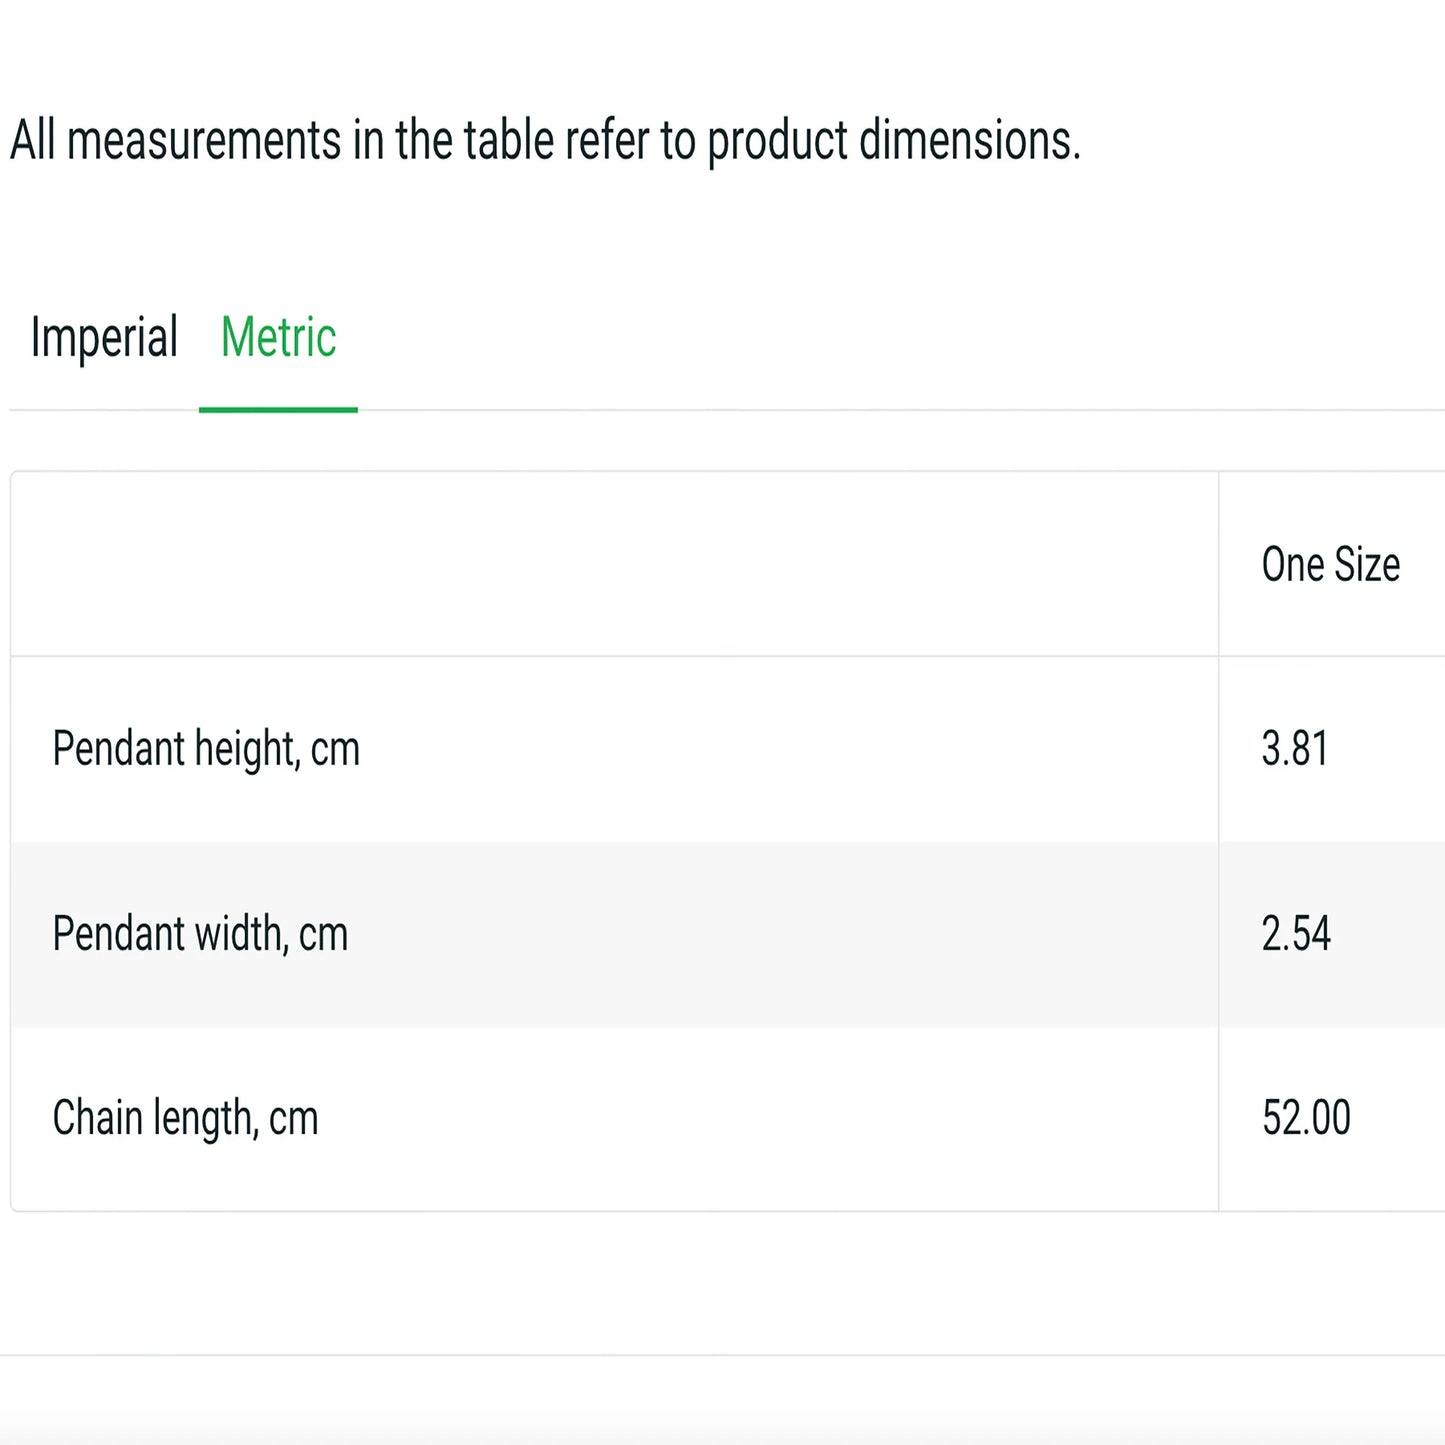The width and height of the screenshot is (1445, 1445).
Task: Click the green underline beneath Metric
Action: pyautogui.click(x=278, y=409)
